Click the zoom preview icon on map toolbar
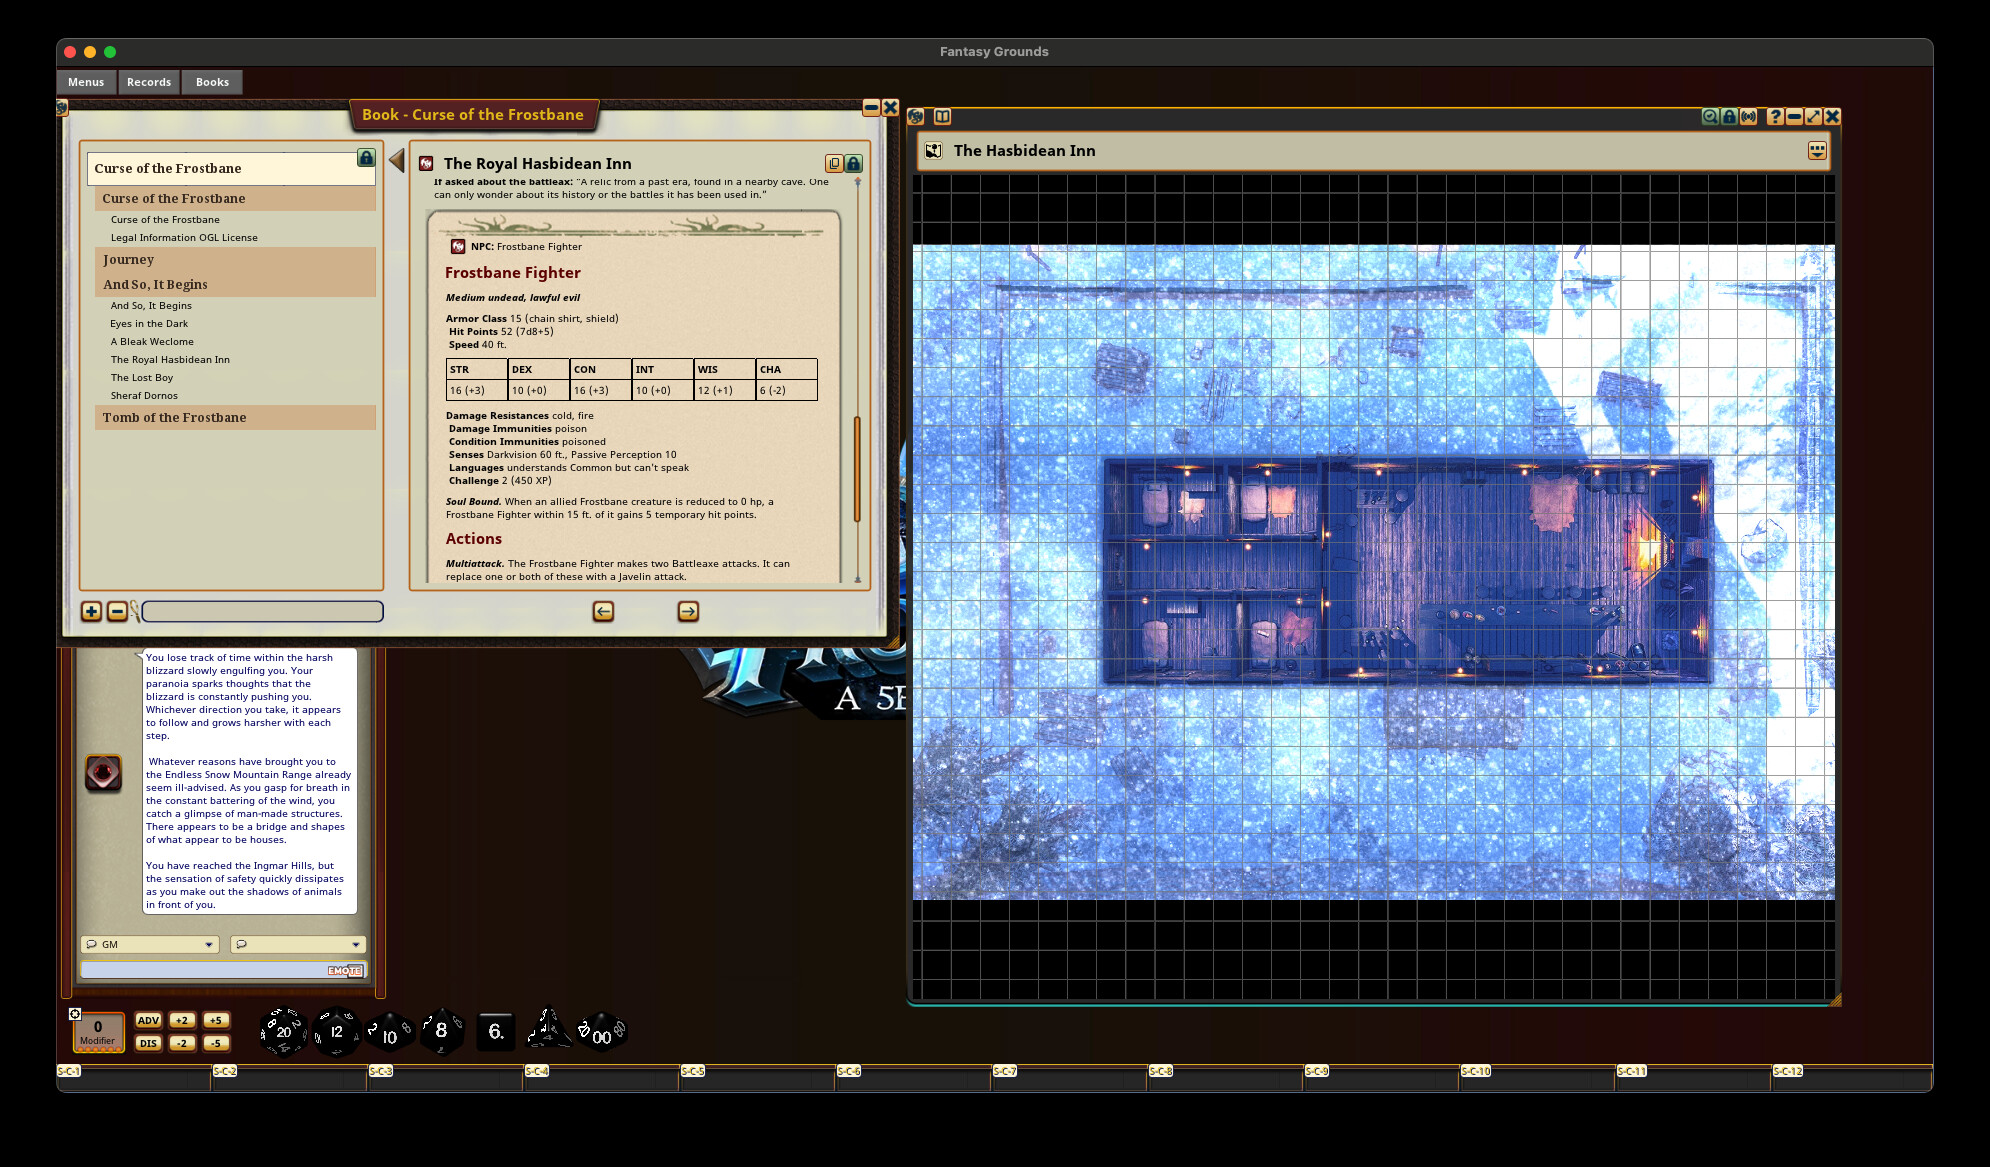 (x=1709, y=116)
